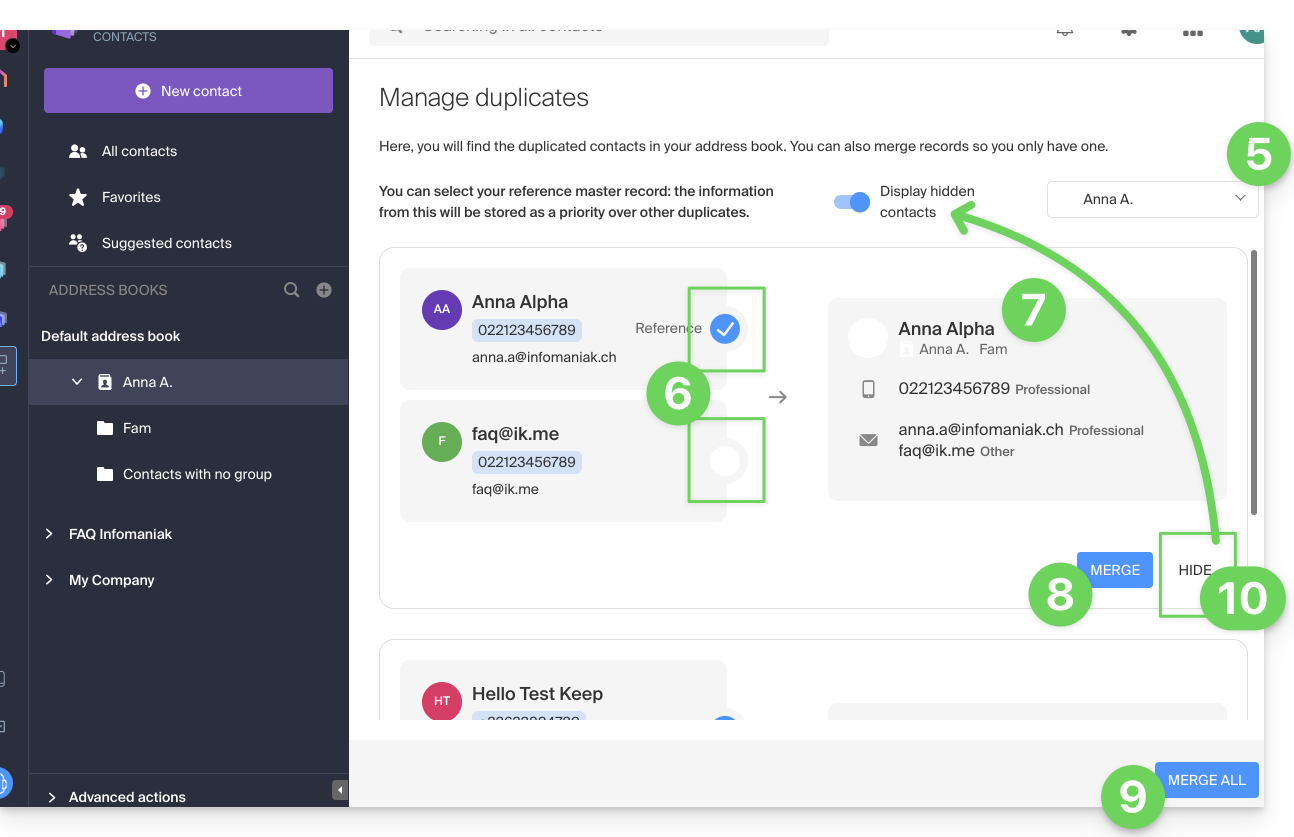Click the add address book plus icon
Viewport: 1294px width, 837px height.
[324, 290]
